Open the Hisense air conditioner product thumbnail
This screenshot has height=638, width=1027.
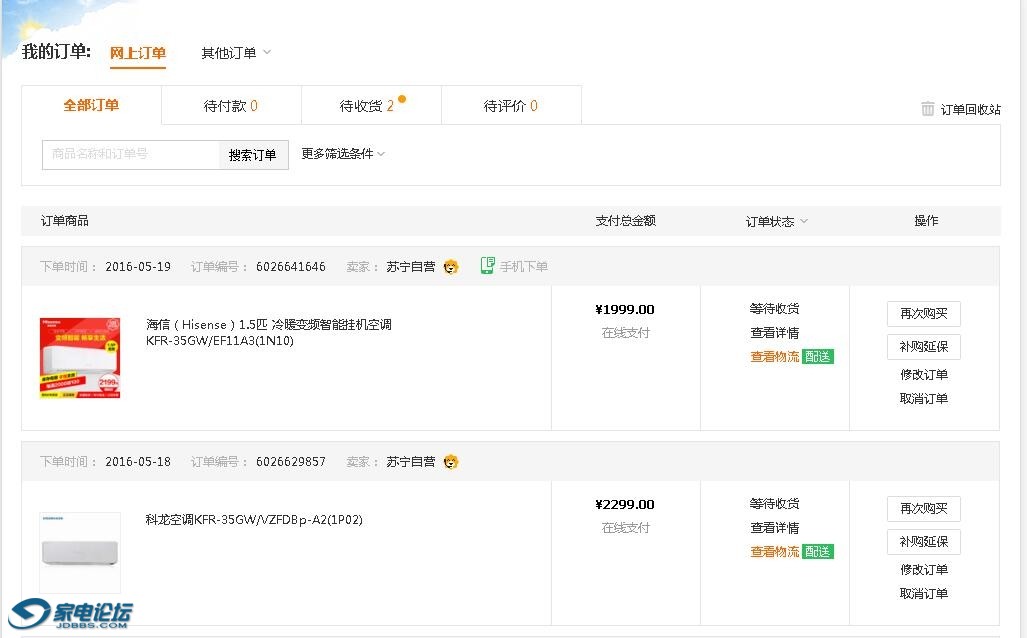coord(80,358)
